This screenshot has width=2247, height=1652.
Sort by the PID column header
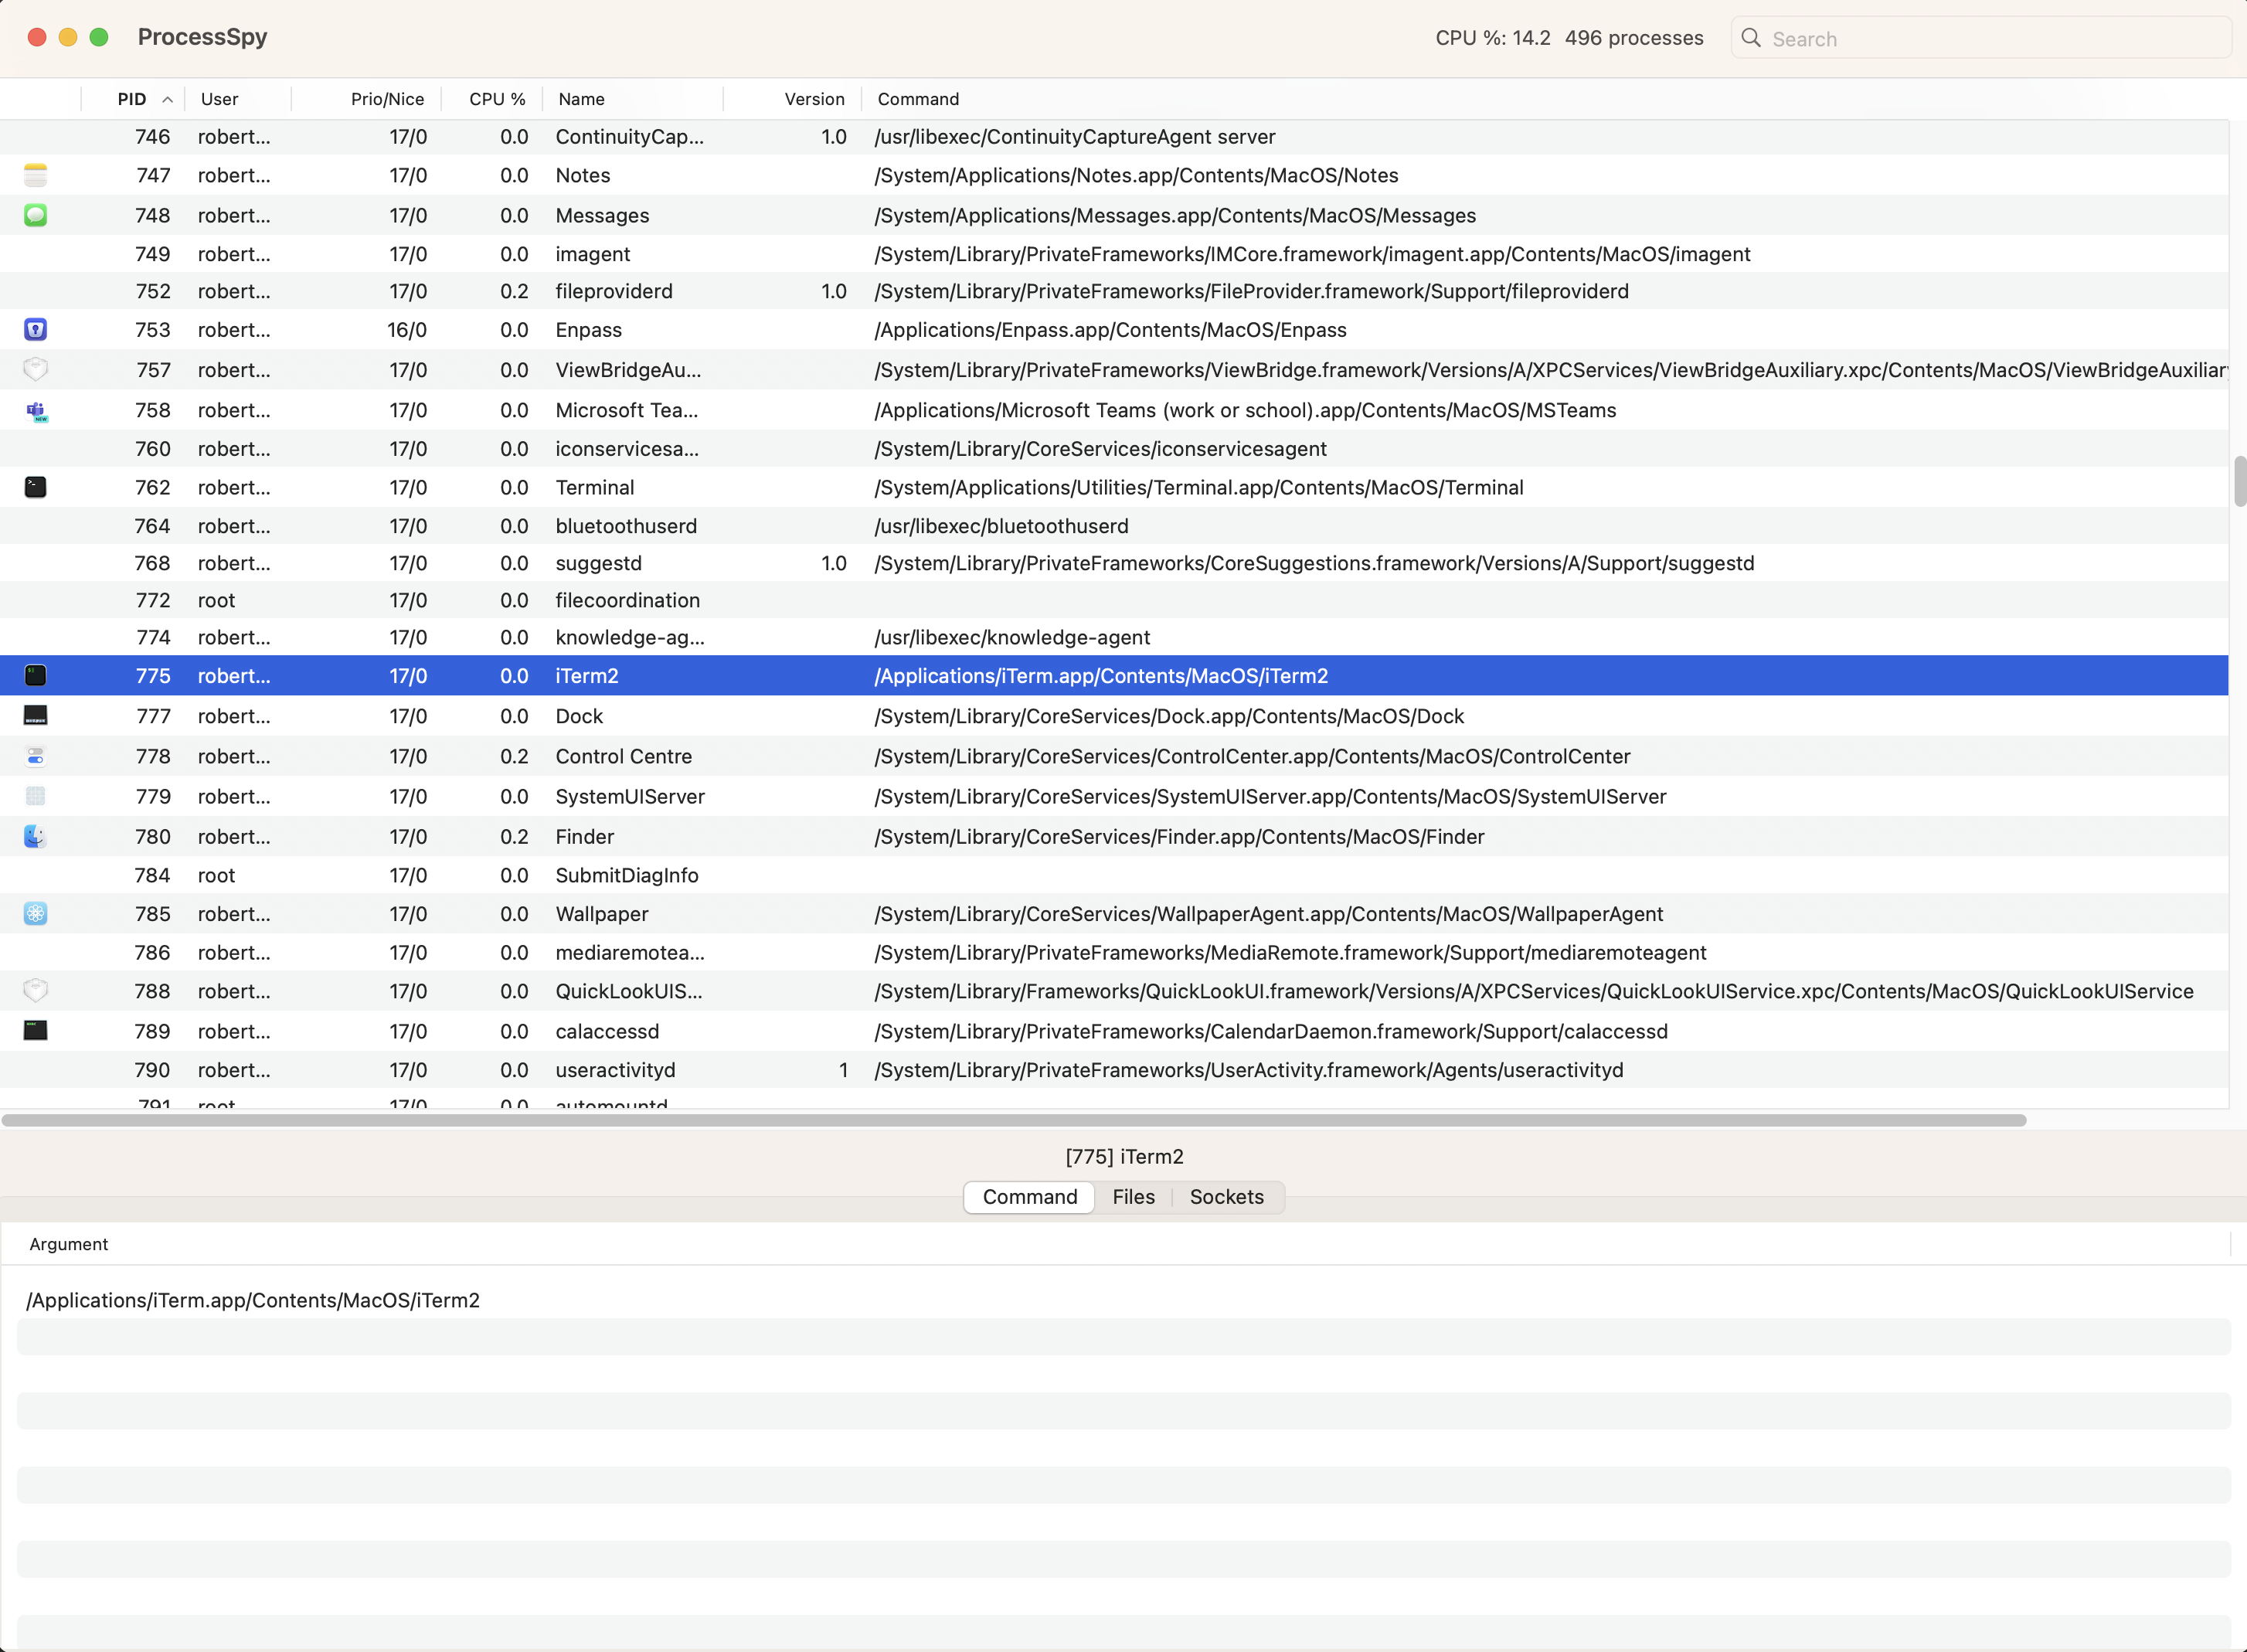coord(132,99)
